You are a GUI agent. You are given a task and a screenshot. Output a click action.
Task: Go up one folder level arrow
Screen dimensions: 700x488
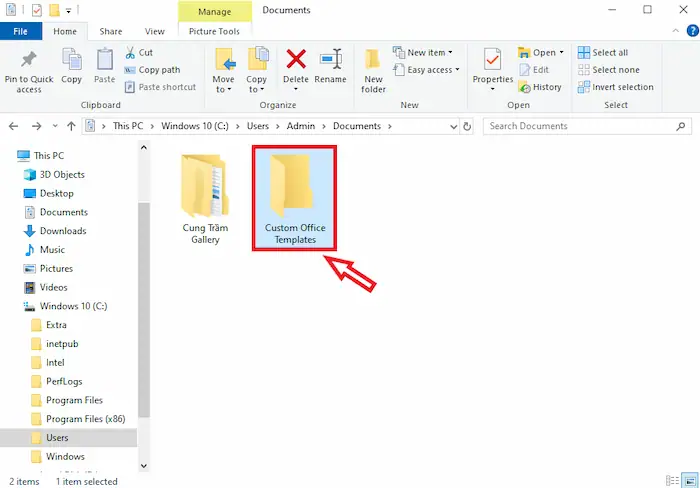[71, 126]
